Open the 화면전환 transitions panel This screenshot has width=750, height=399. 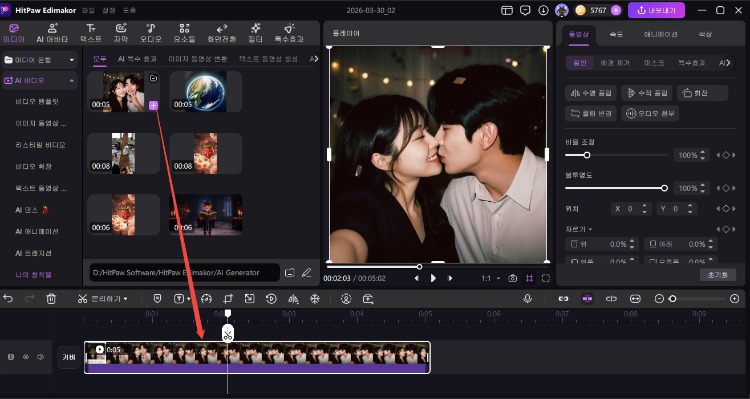221,33
